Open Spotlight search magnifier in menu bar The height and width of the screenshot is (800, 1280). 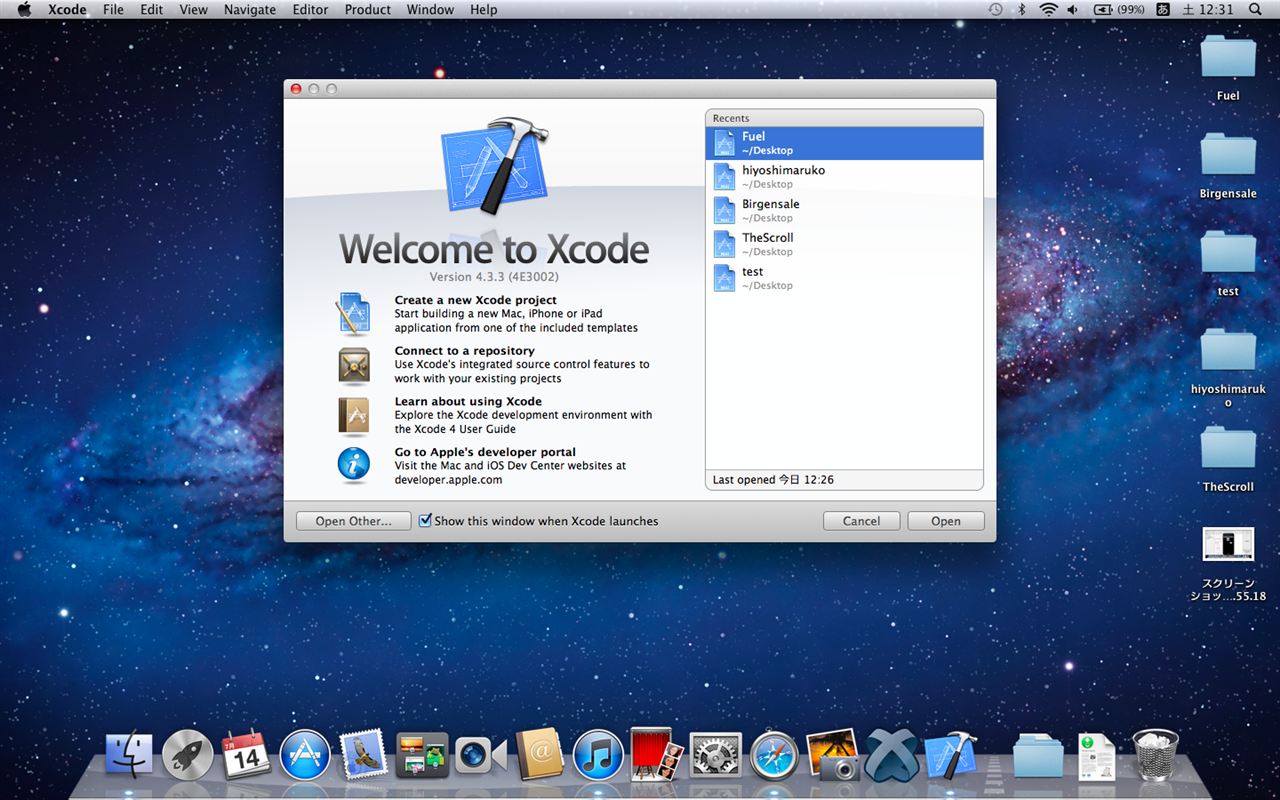[x=1256, y=9]
